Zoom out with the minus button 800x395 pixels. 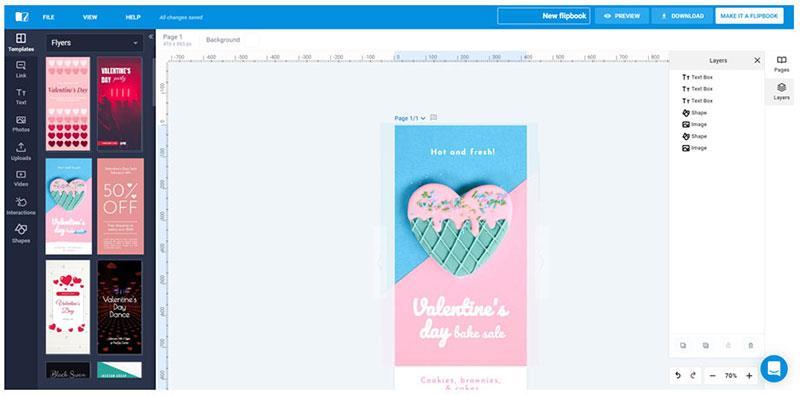tap(713, 376)
